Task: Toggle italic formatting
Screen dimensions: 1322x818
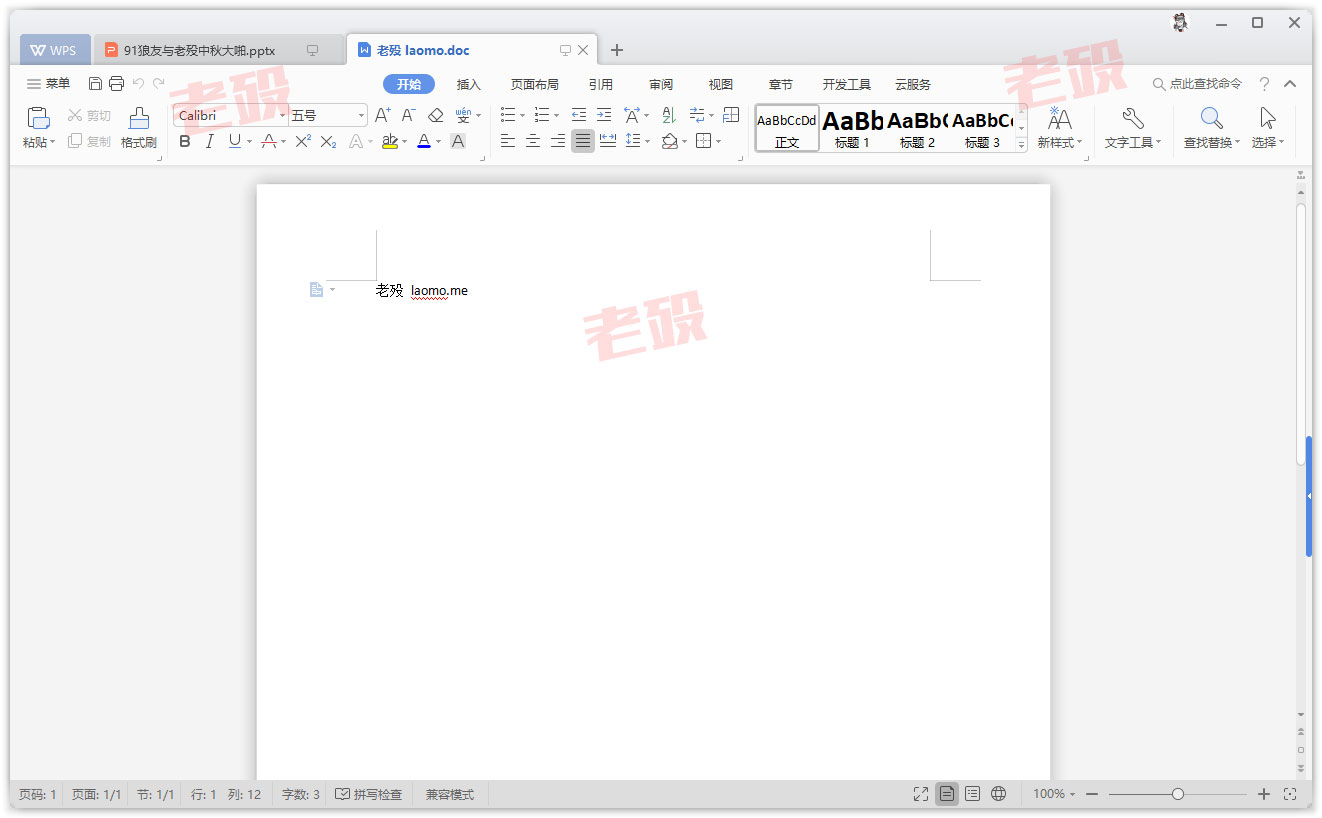Action: click(209, 142)
